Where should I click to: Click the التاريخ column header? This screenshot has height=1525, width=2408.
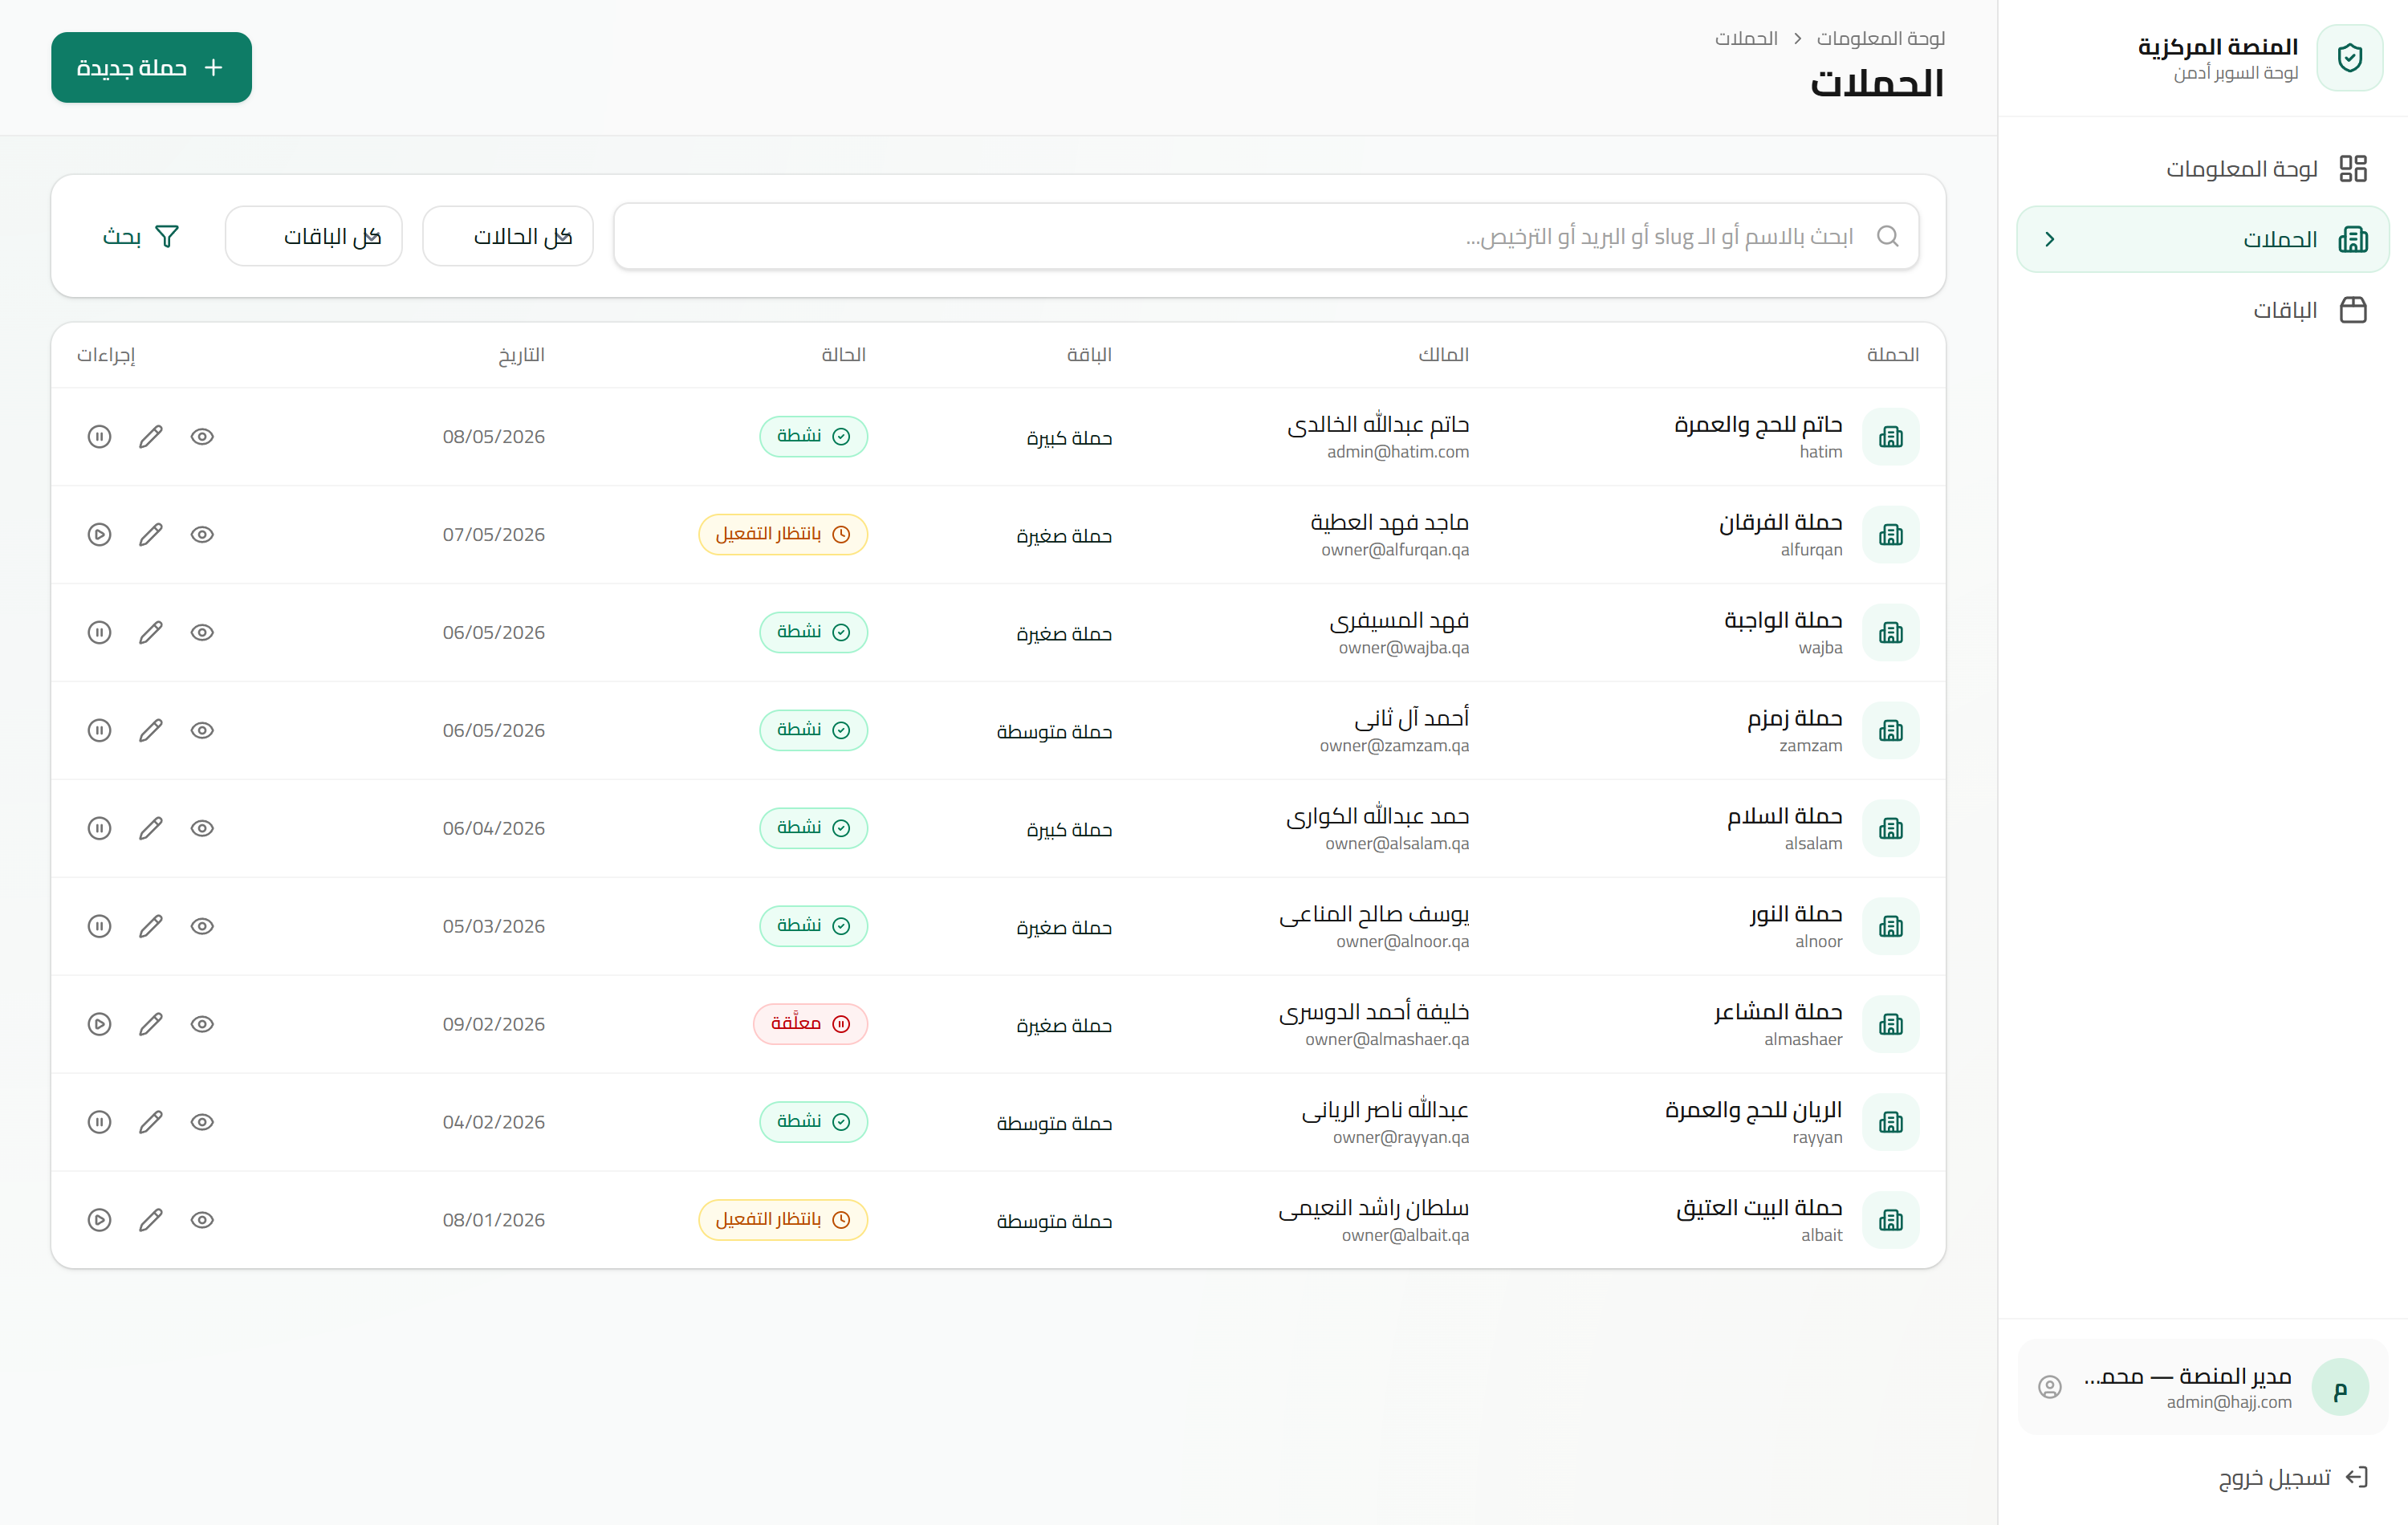click(522, 355)
